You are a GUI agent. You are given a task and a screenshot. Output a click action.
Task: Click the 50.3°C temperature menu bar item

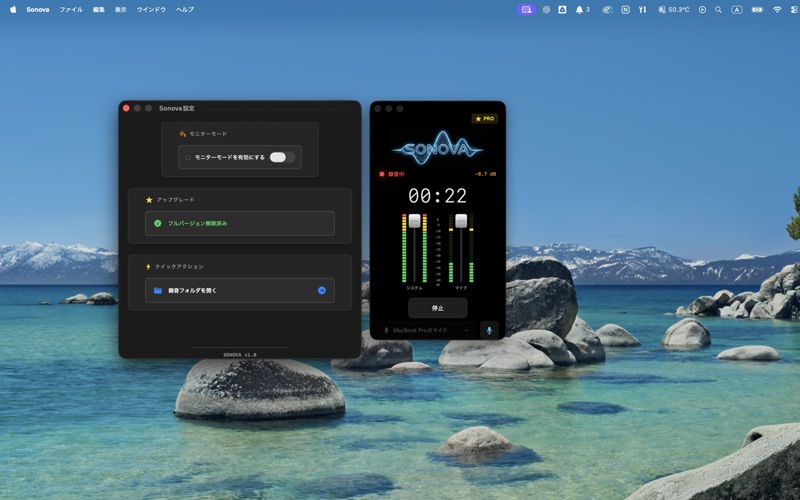[x=674, y=9]
